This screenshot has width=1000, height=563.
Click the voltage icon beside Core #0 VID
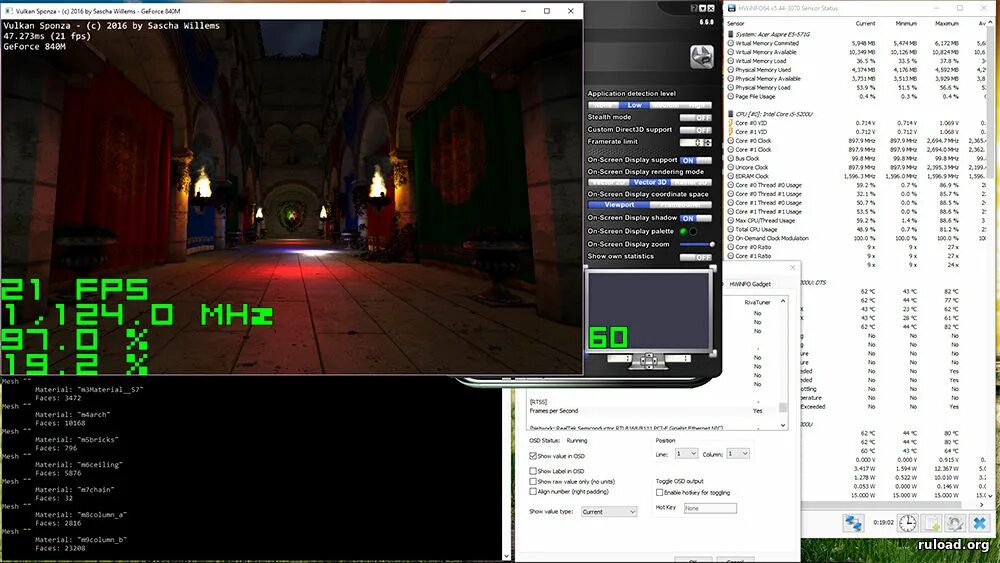731,123
